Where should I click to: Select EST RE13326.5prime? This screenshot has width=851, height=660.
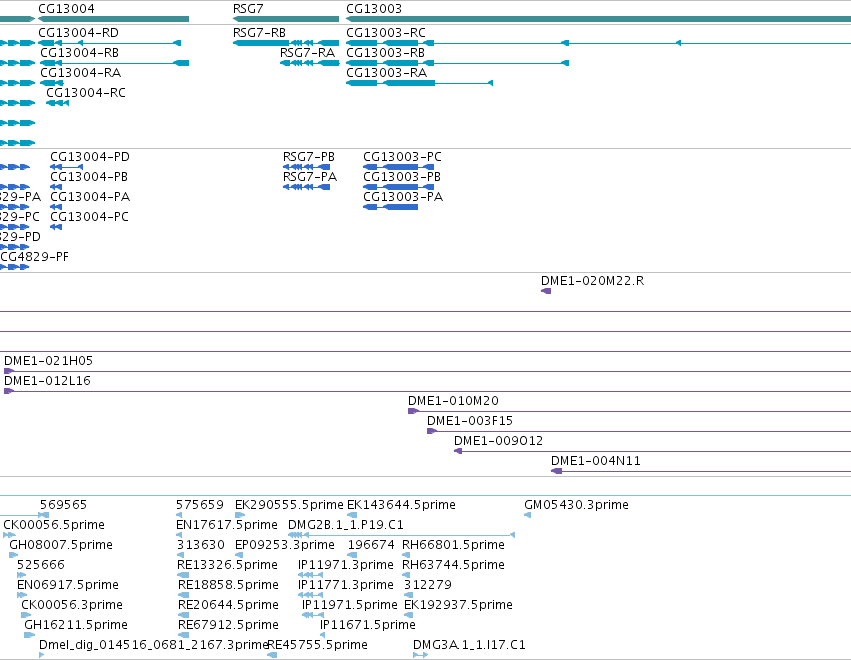(x=227, y=566)
